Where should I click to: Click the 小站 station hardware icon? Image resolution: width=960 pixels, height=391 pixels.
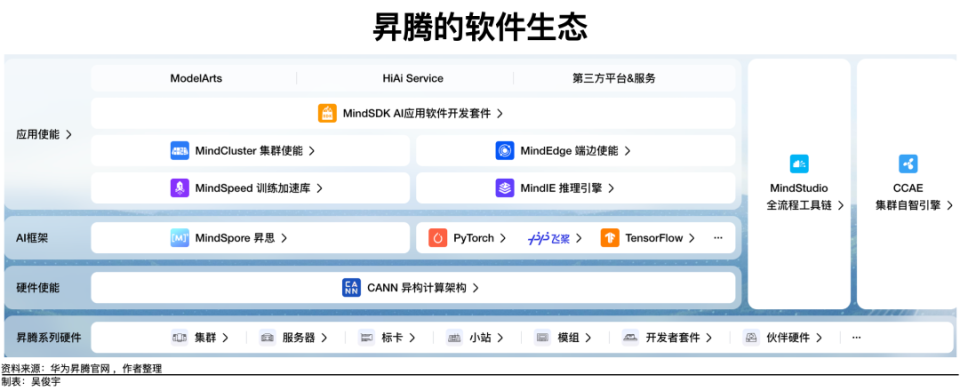point(454,337)
